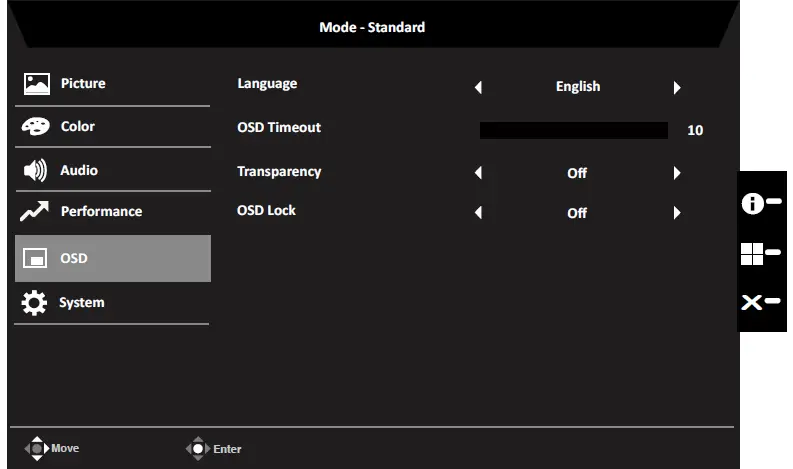Adjust the OSD Timeout slider bar
793x469 pixels.
click(x=573, y=130)
